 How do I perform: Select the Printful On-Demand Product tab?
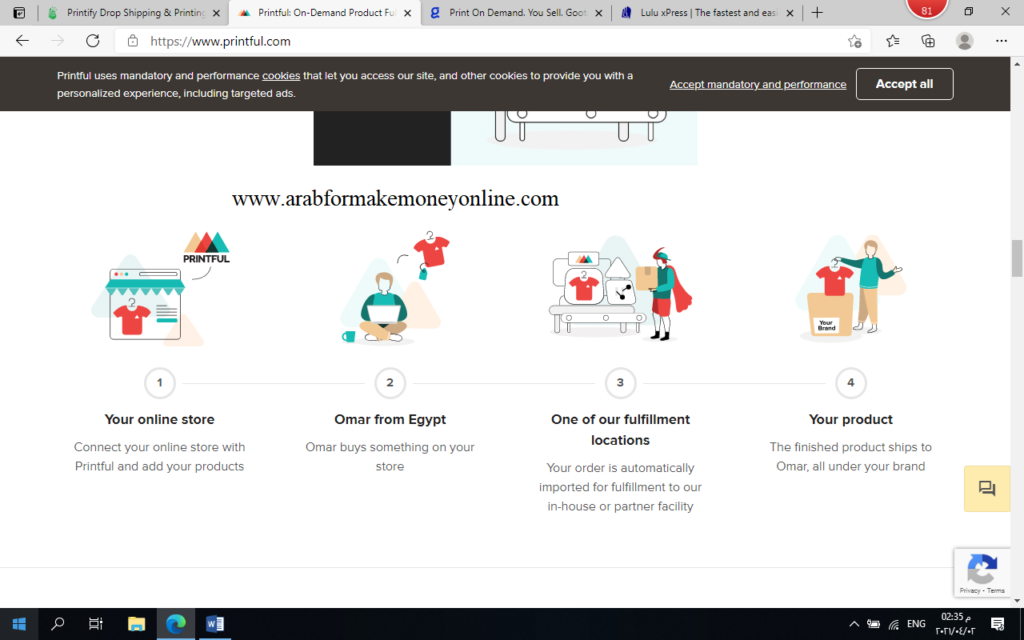point(324,13)
